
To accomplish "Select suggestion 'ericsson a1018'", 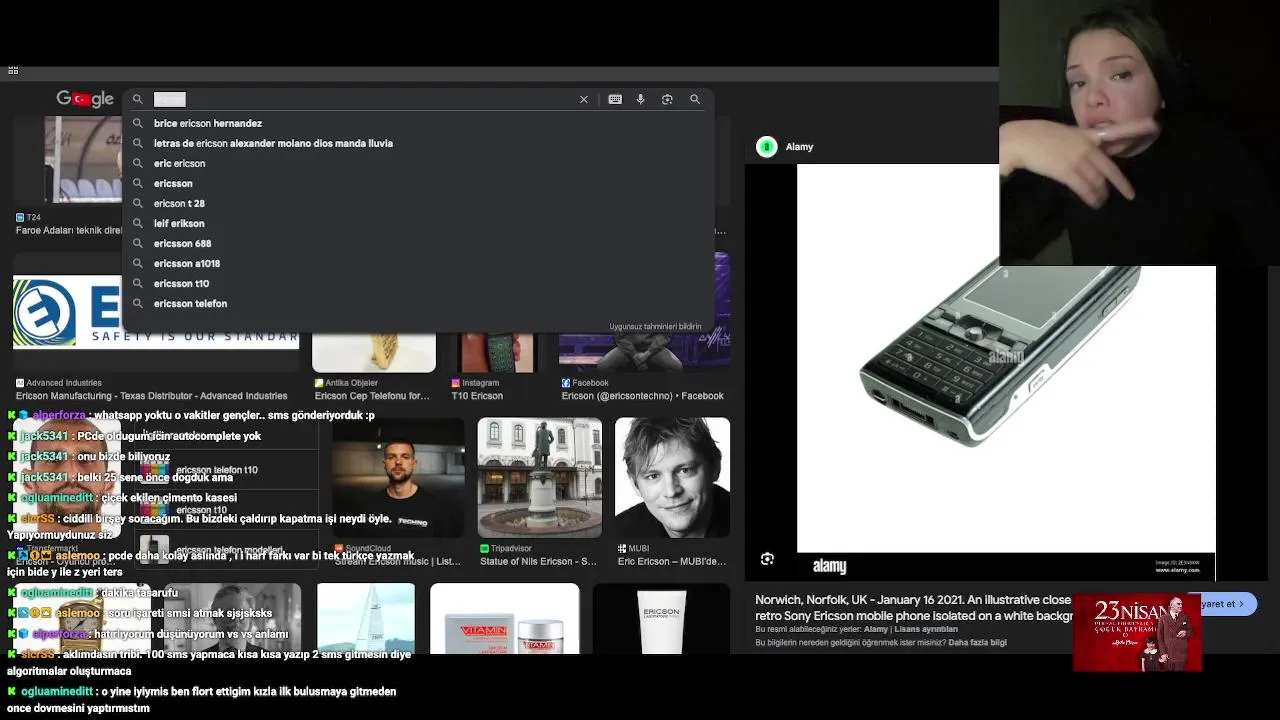I will pos(187,263).
